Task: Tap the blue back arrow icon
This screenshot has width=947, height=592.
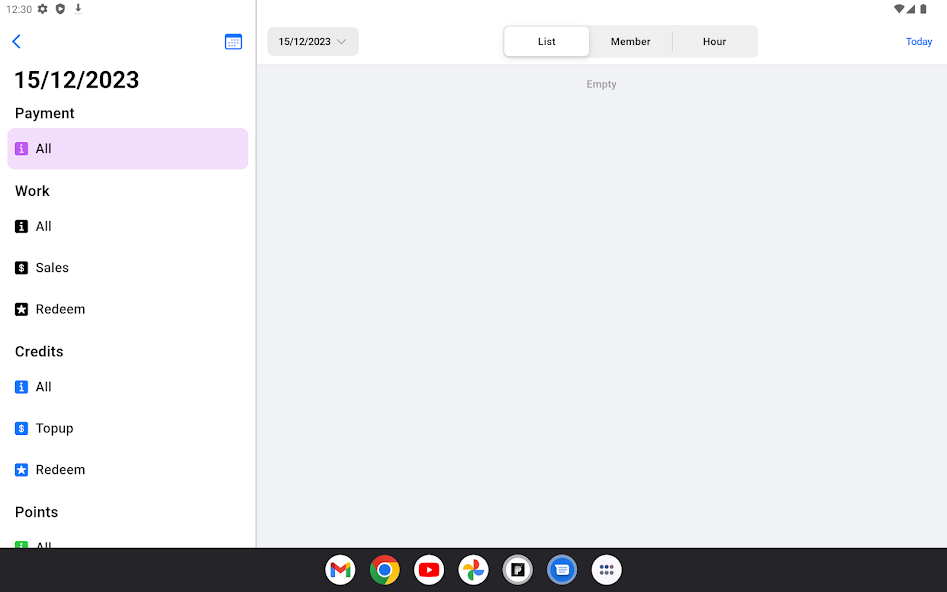Action: pos(16,41)
